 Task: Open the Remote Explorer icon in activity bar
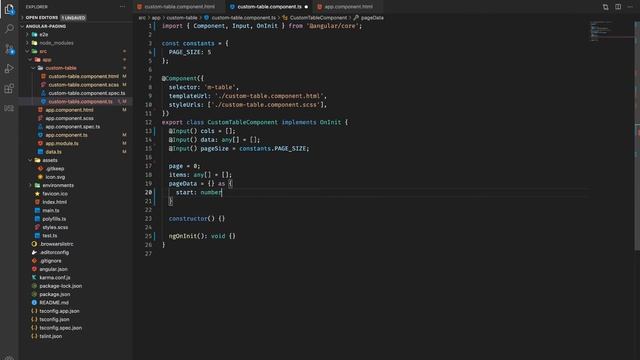point(9,108)
